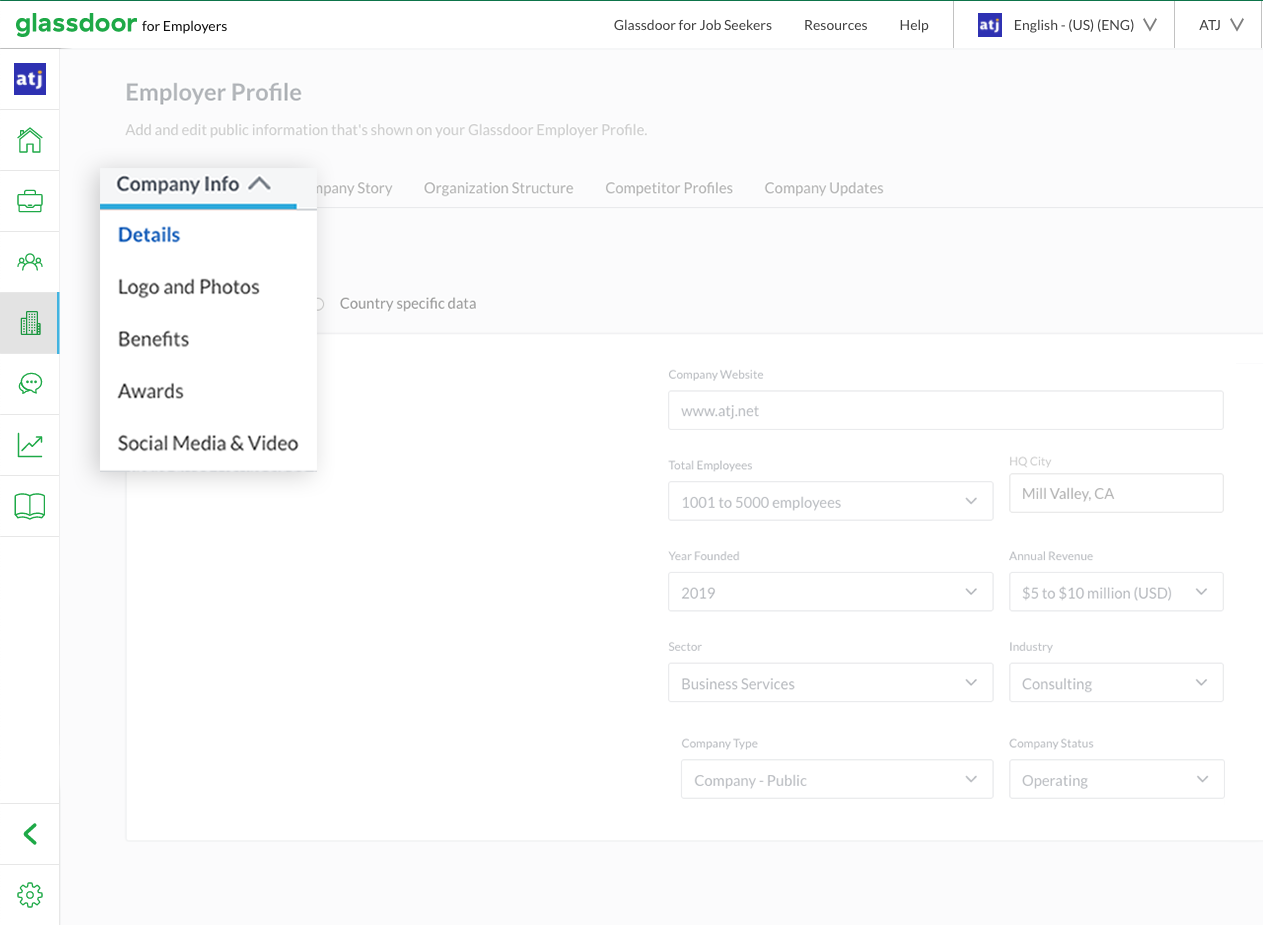Click the Glassdoor for Job Seekers link

(x=692, y=25)
